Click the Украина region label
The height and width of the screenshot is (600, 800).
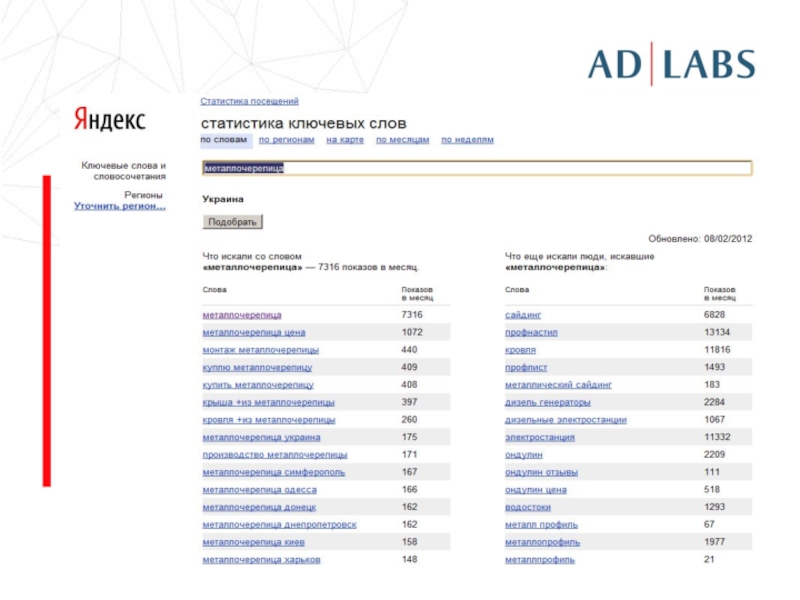point(223,199)
